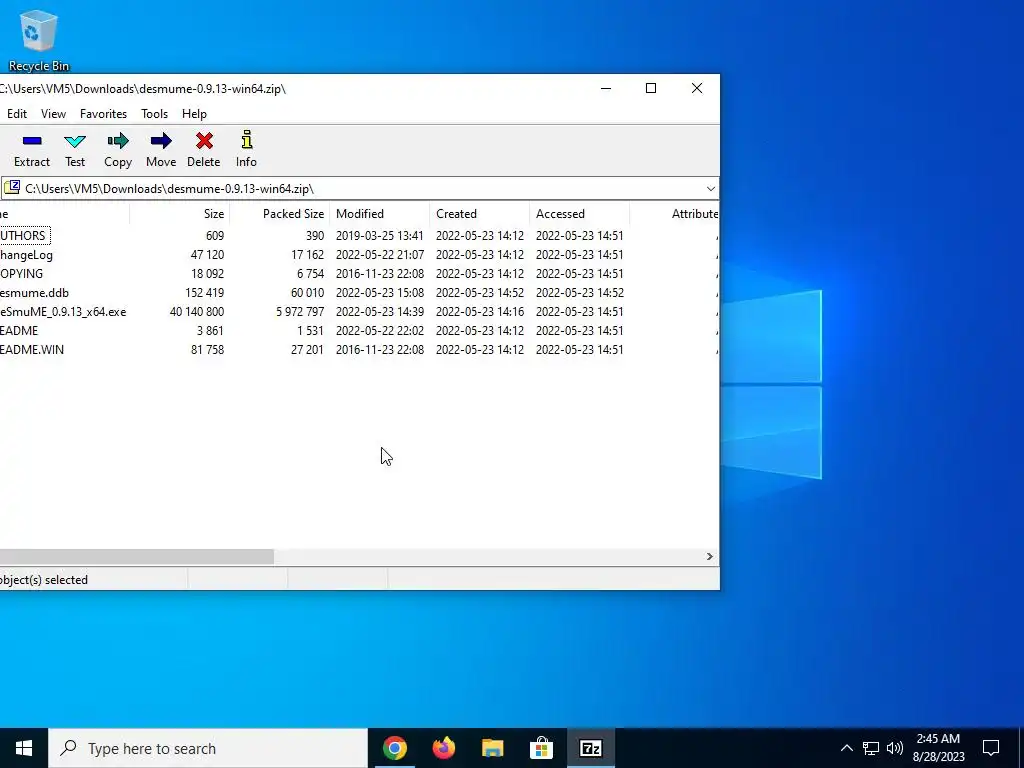
Task: Click the network tray icon
Action: [x=871, y=748]
